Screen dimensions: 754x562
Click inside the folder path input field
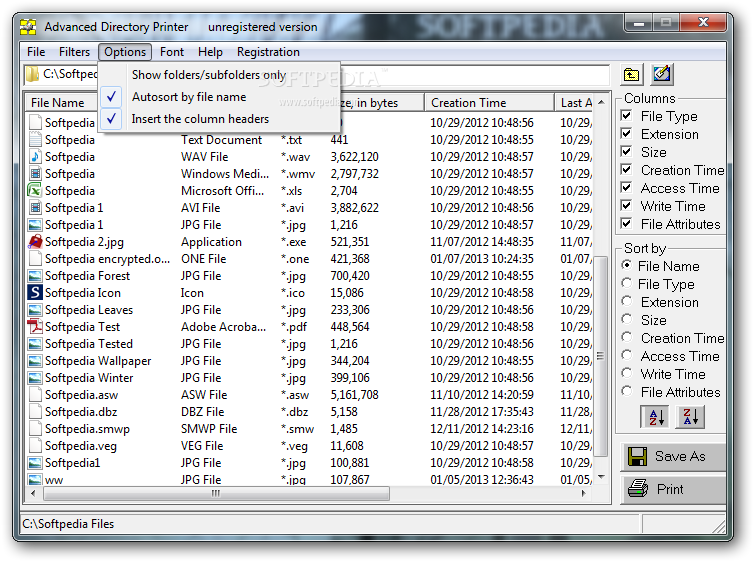tap(317, 75)
